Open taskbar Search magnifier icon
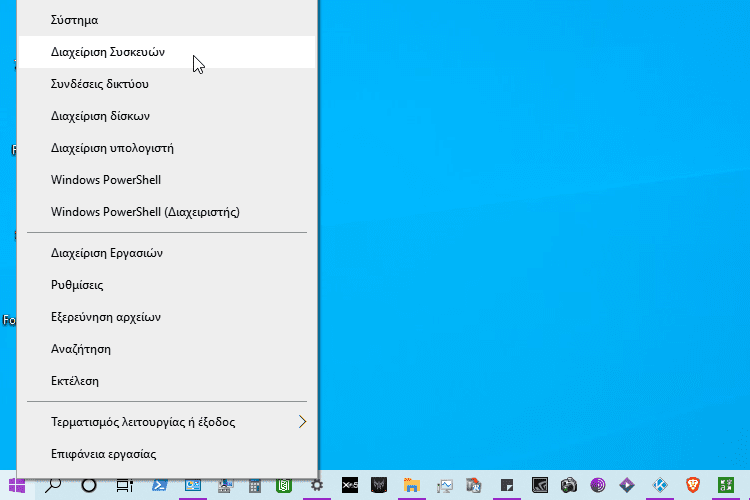The height and width of the screenshot is (500, 750). 53,486
